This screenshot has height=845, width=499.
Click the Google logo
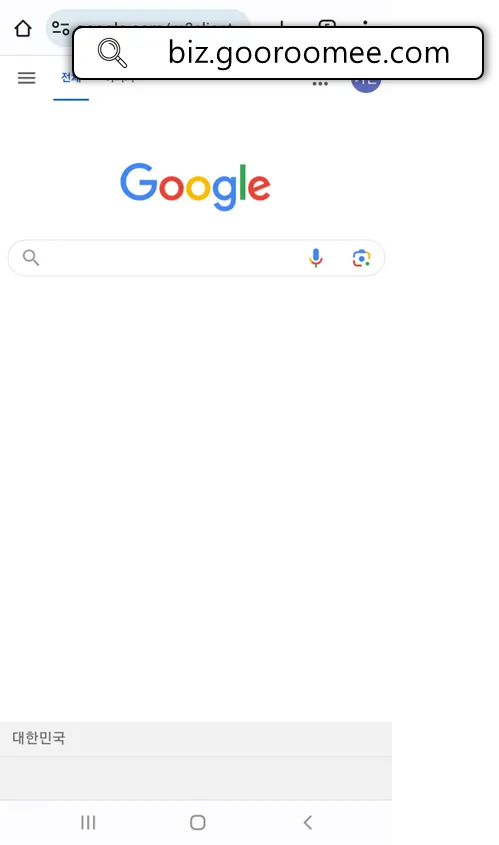tap(195, 186)
